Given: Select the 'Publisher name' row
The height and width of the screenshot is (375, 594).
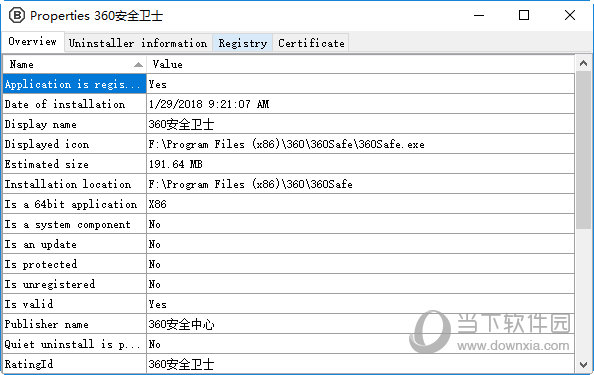Looking at the screenshot, I should click(289, 324).
